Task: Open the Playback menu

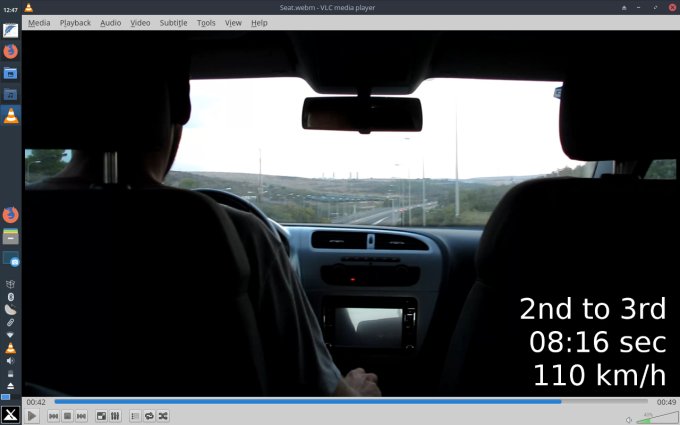Action: point(75,23)
